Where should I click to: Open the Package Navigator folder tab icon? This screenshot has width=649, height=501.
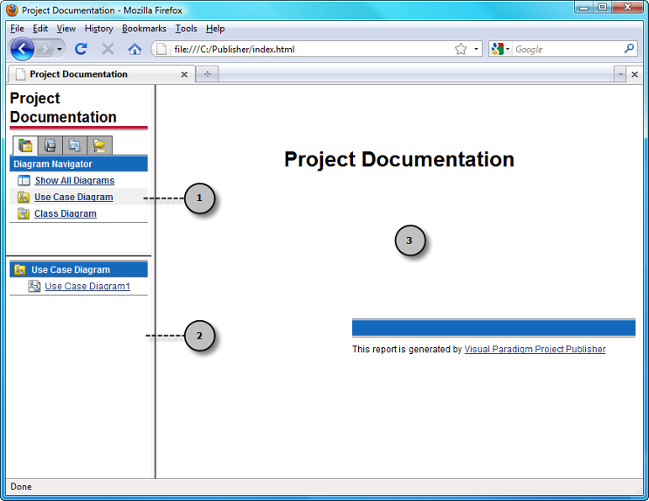click(x=100, y=146)
